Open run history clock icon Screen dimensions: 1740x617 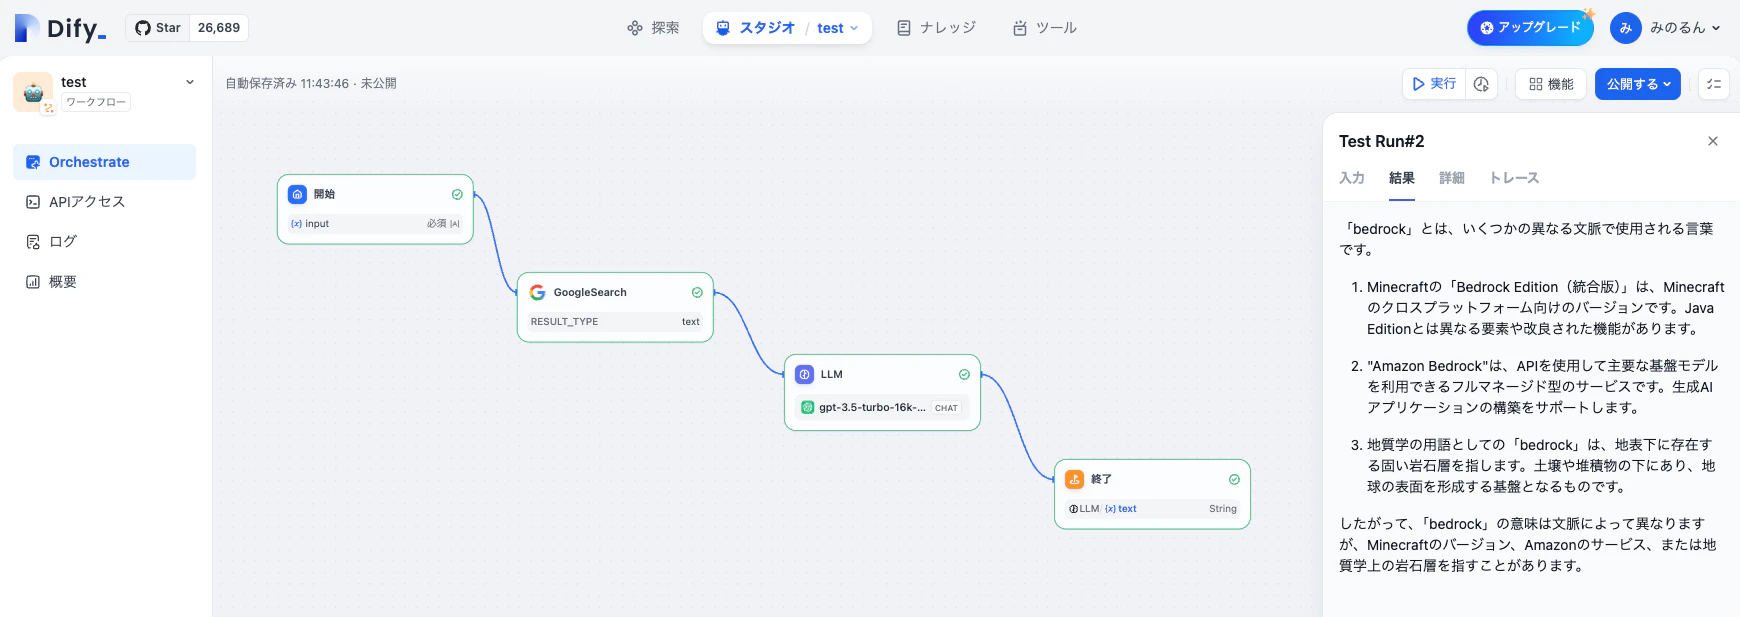coord(1481,84)
